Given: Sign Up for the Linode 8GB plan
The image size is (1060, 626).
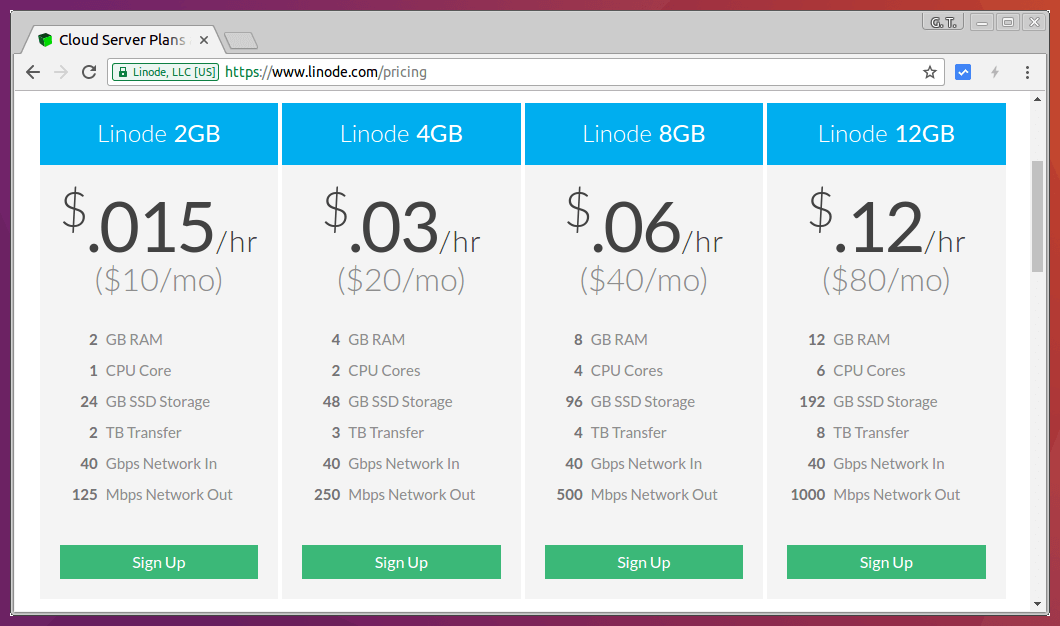Looking at the screenshot, I should (x=643, y=562).
